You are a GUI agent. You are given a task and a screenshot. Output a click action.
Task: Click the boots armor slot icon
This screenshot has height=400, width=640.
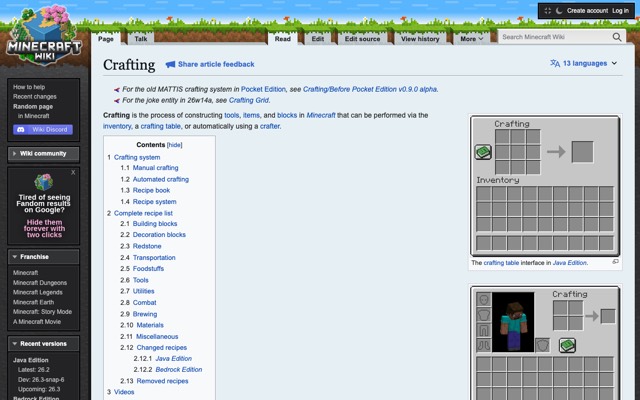pyautogui.click(x=484, y=345)
